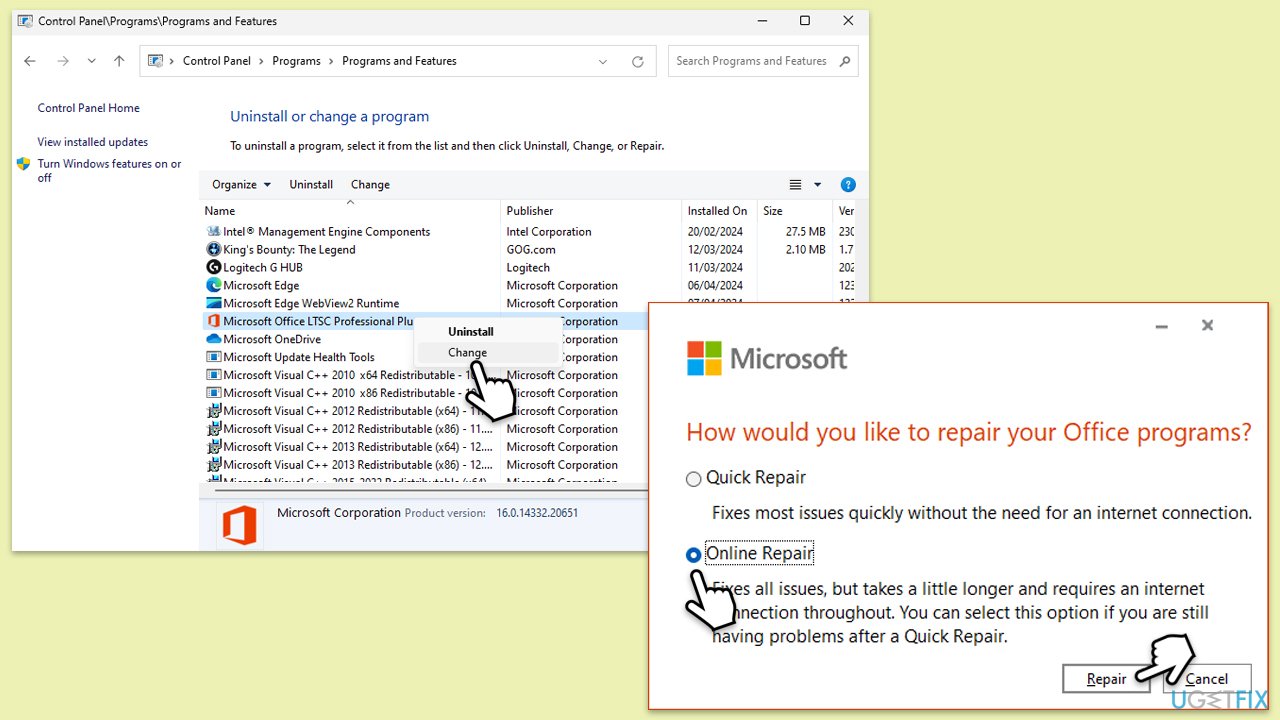Click the Repair button in Office dialog
The width and height of the screenshot is (1280, 720).
(x=1106, y=679)
